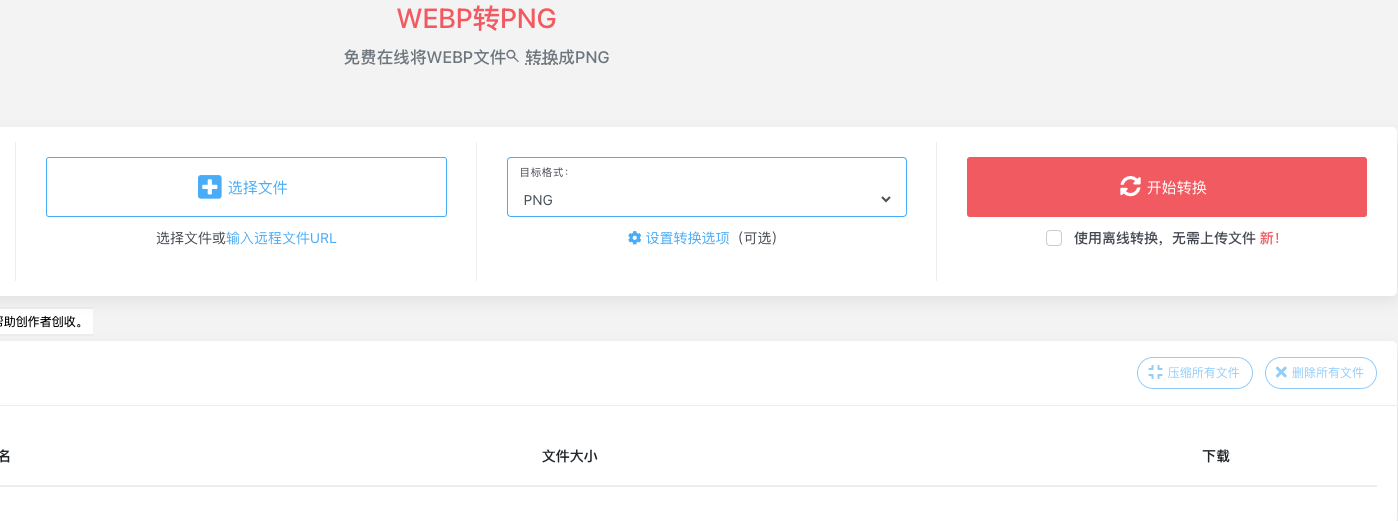Enable the 使用离线转换 checkbox
The image size is (1398, 521).
(1054, 238)
